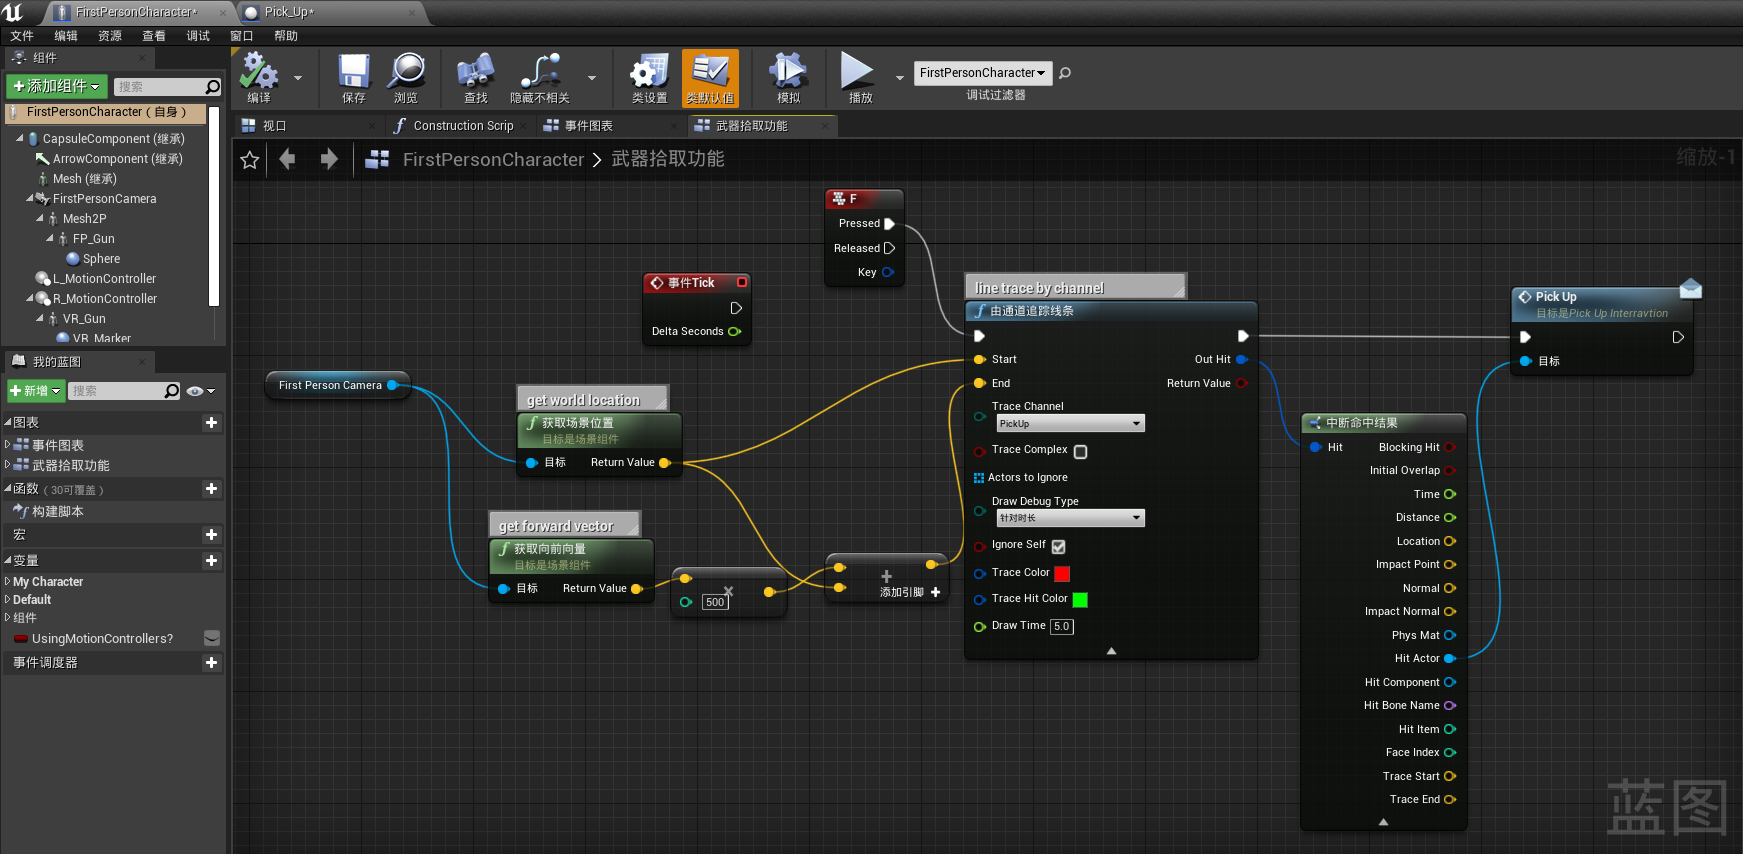Image resolution: width=1743 pixels, height=854 pixels.
Task: Click the red Trace Color swatch
Action: (1062, 574)
